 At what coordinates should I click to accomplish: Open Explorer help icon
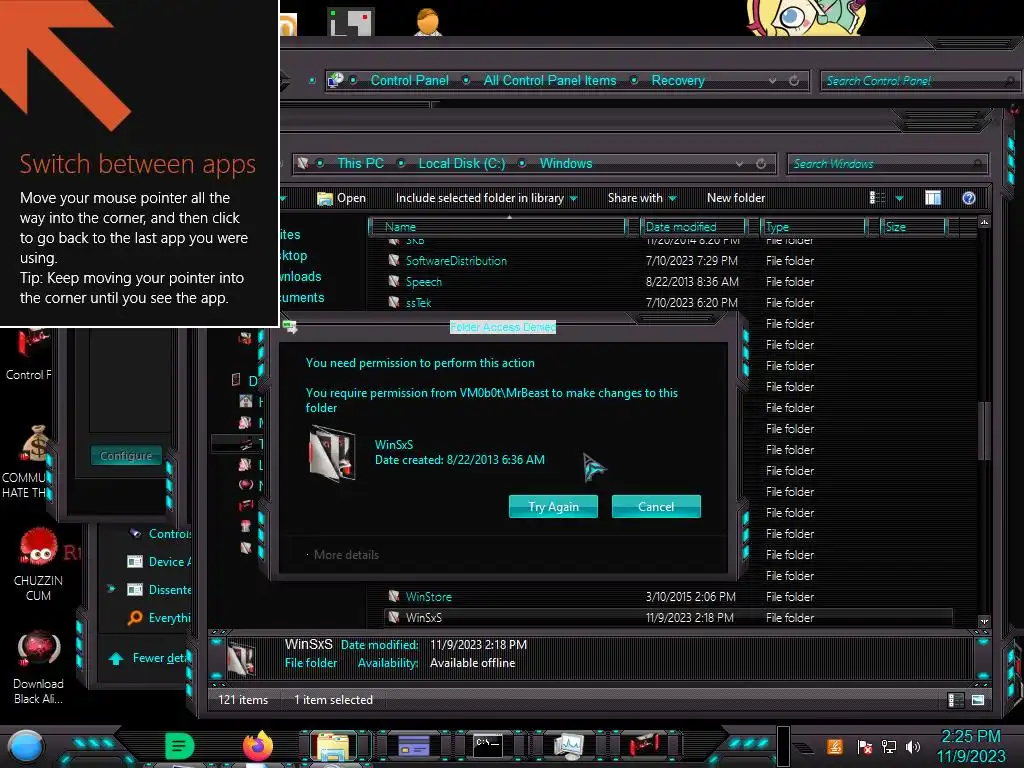[969, 198]
